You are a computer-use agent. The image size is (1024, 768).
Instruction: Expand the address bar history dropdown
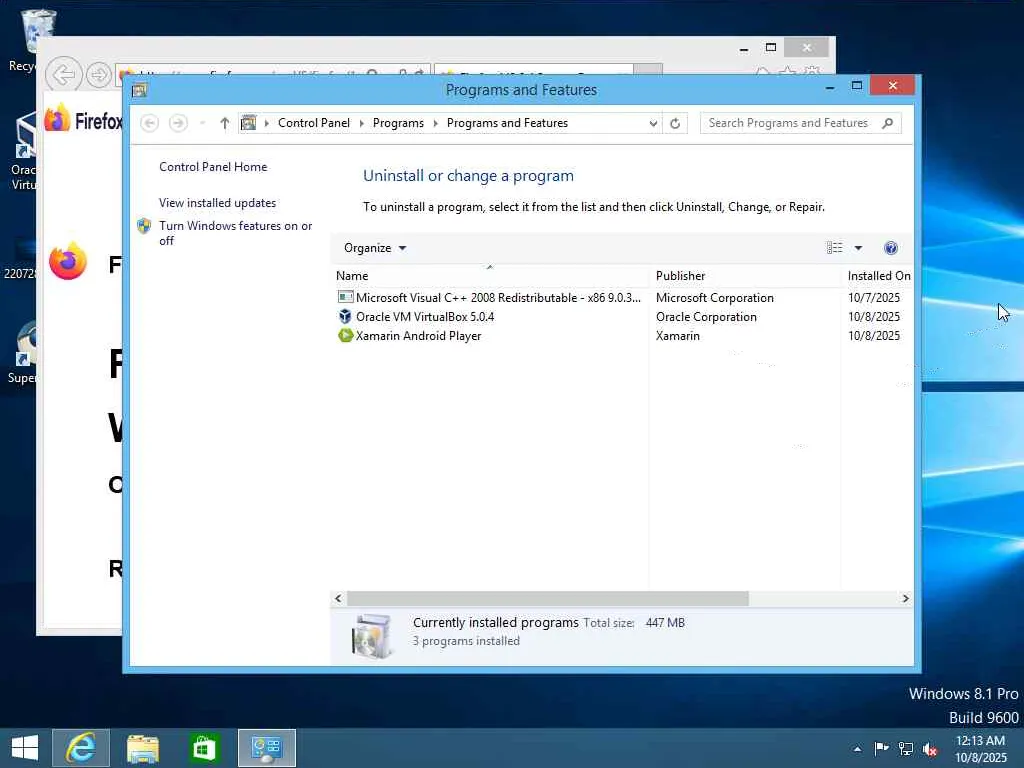coord(653,123)
